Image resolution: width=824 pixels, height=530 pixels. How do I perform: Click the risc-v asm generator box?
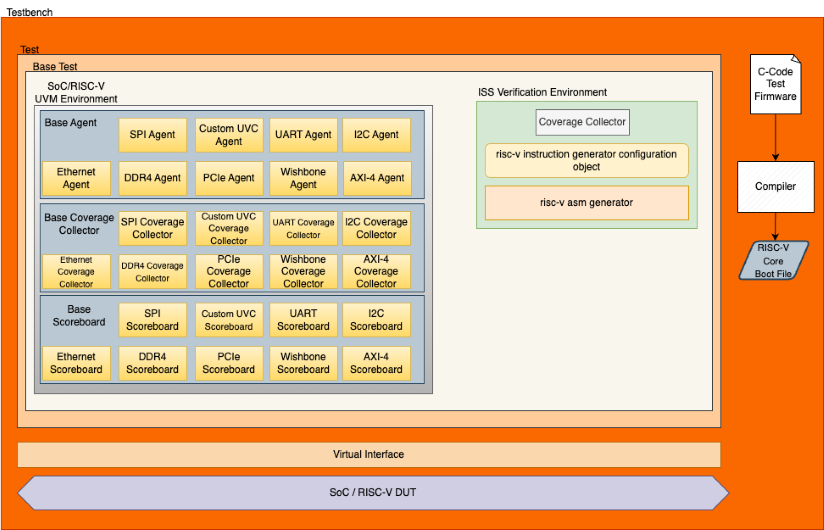(586, 203)
